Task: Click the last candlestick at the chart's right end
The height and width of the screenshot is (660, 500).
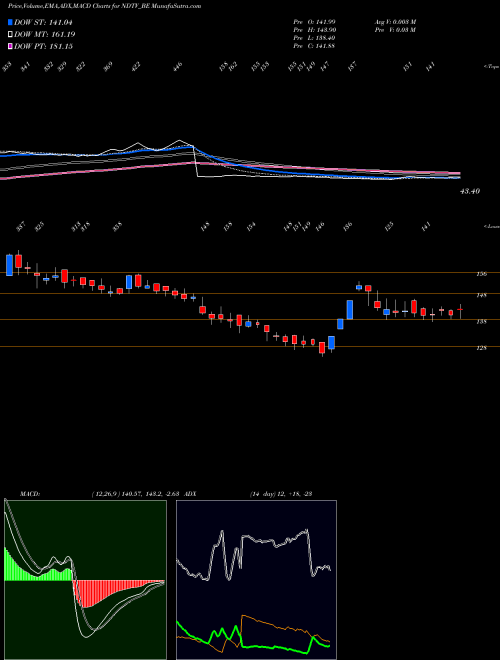Action: click(460, 311)
